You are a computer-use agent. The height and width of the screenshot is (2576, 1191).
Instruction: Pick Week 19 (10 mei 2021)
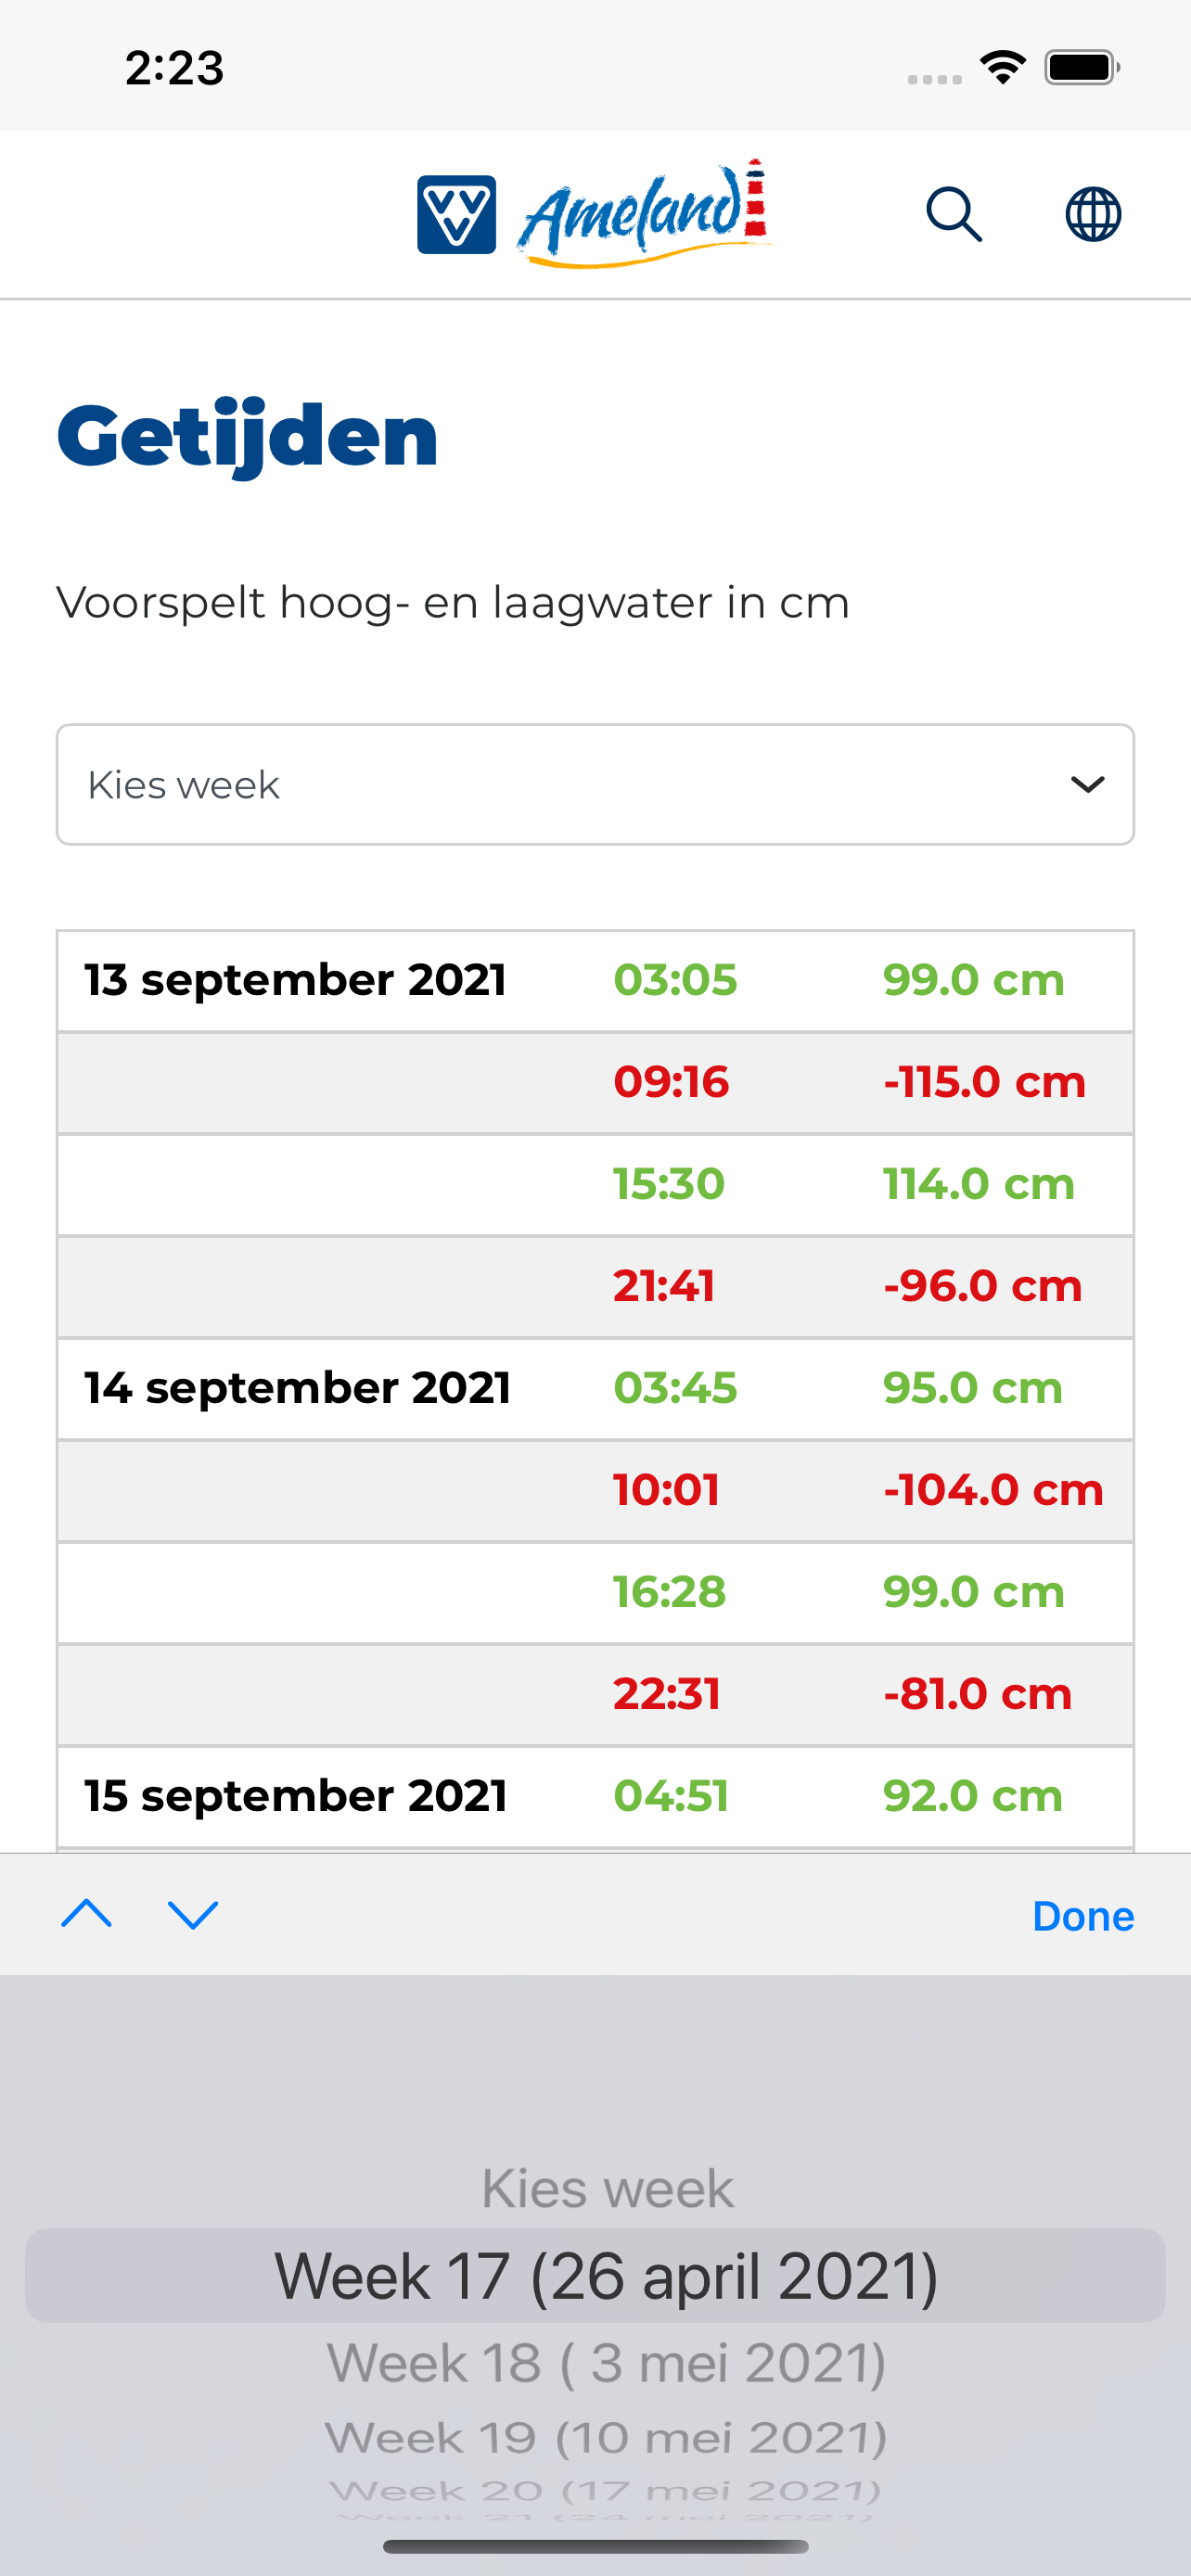point(607,2437)
